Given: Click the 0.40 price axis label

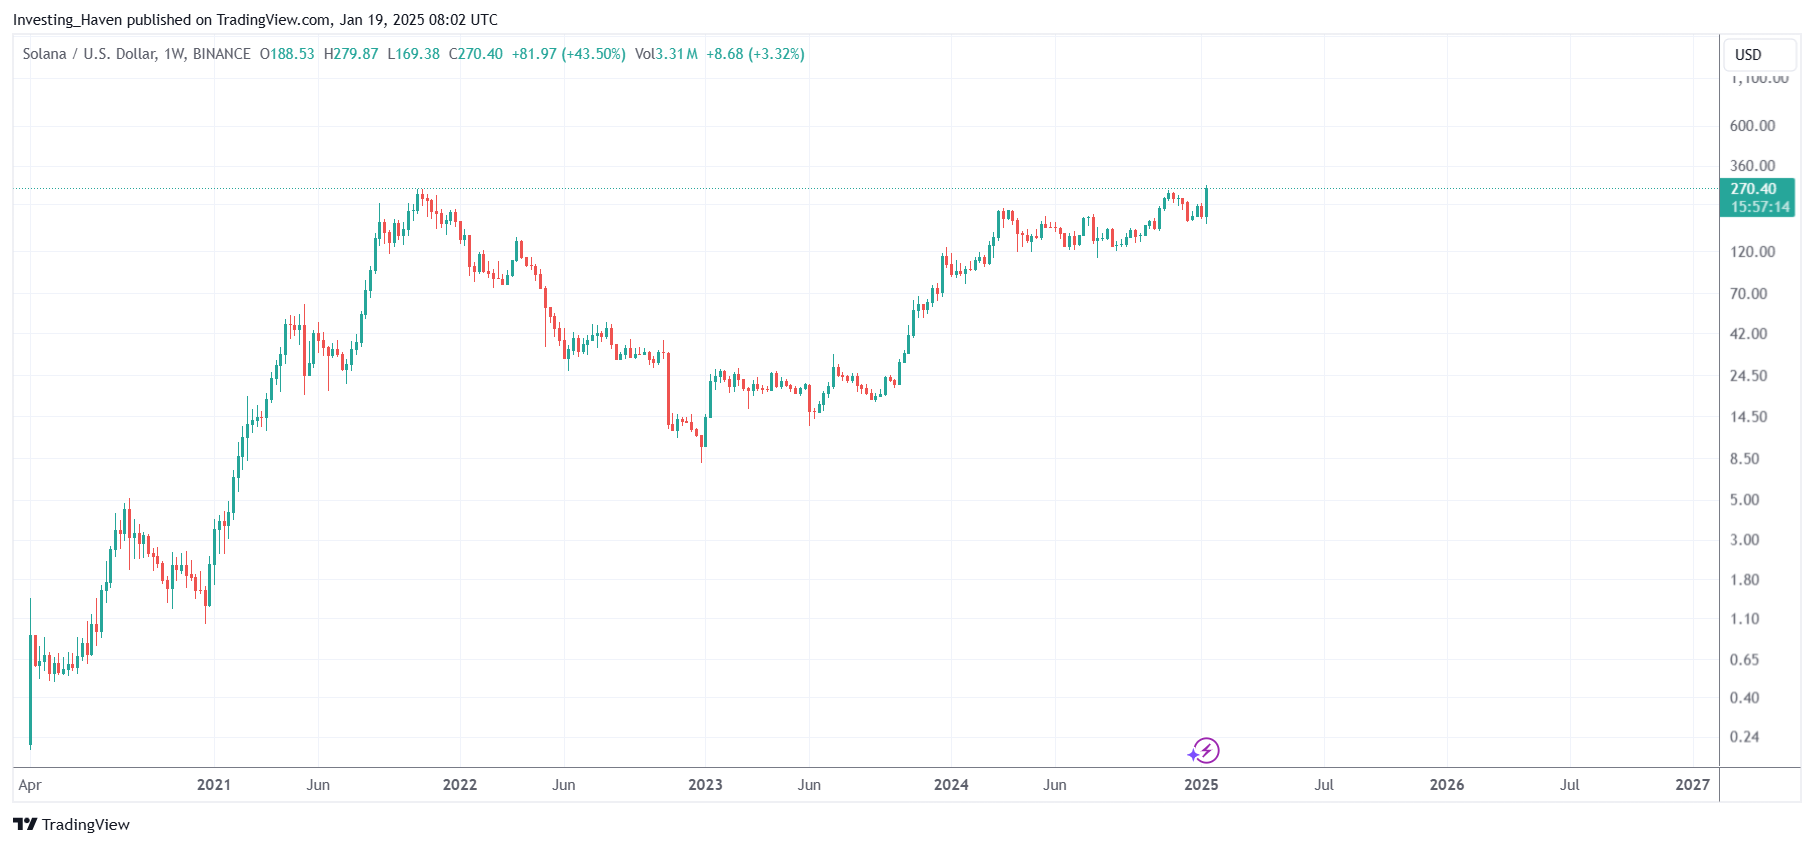Looking at the screenshot, I should click(x=1744, y=698).
